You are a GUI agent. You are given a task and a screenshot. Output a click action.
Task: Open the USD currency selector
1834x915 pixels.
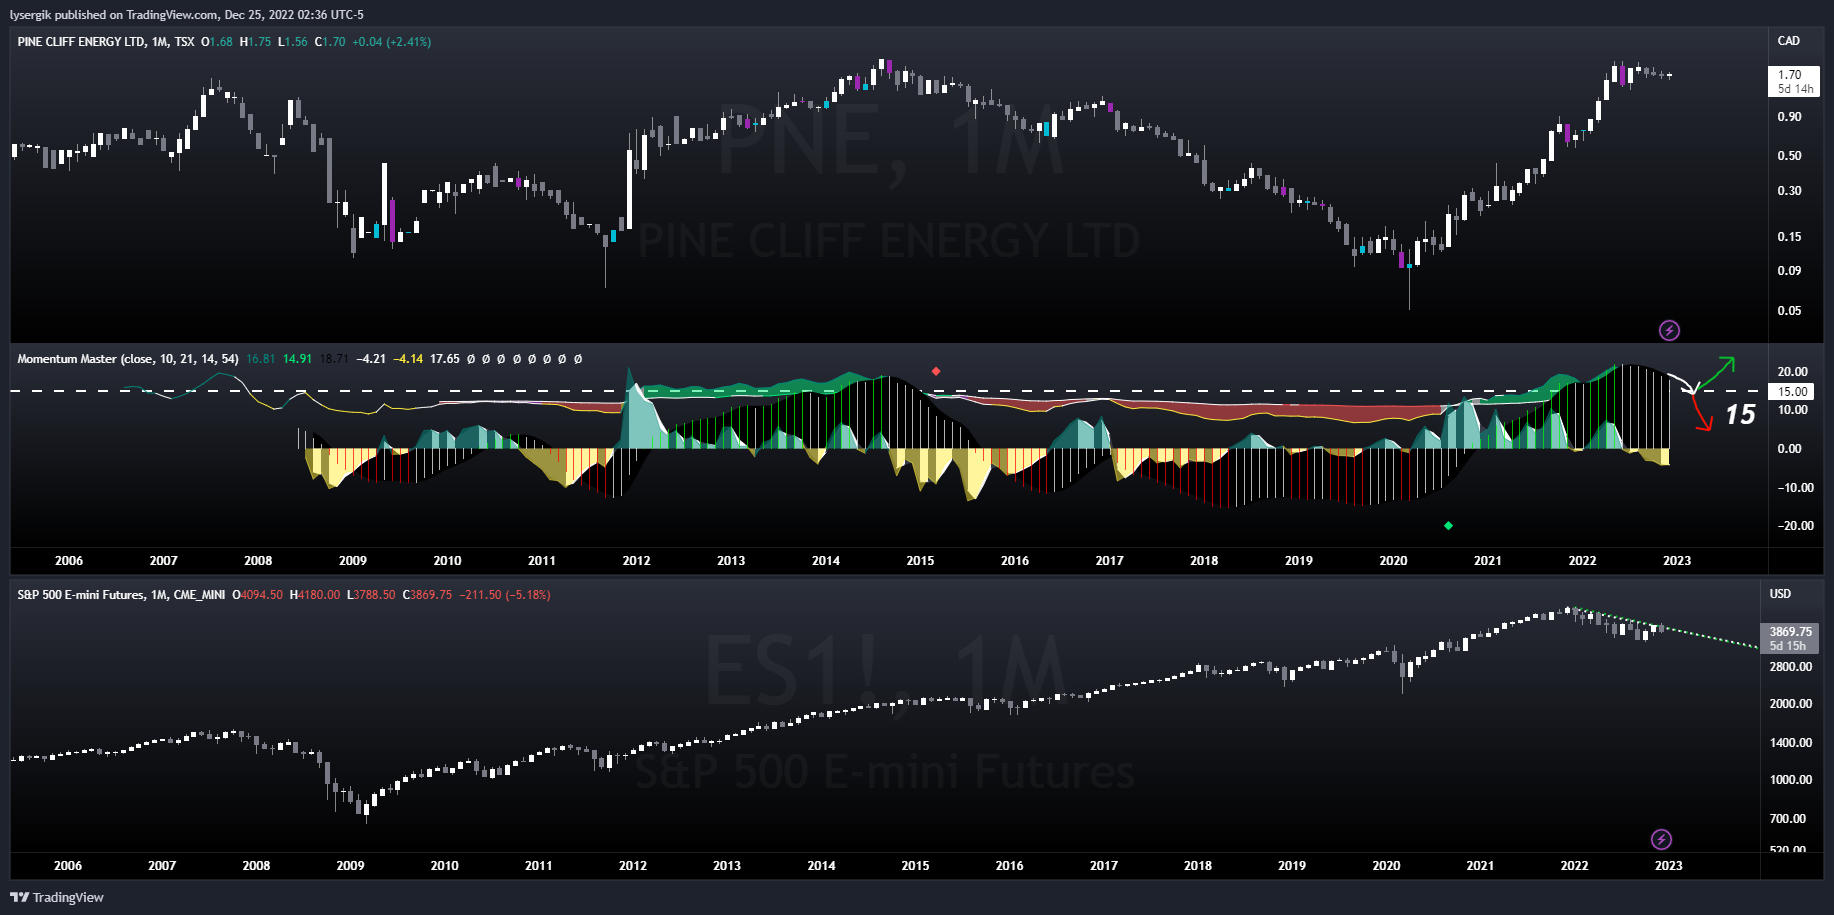pos(1781,594)
